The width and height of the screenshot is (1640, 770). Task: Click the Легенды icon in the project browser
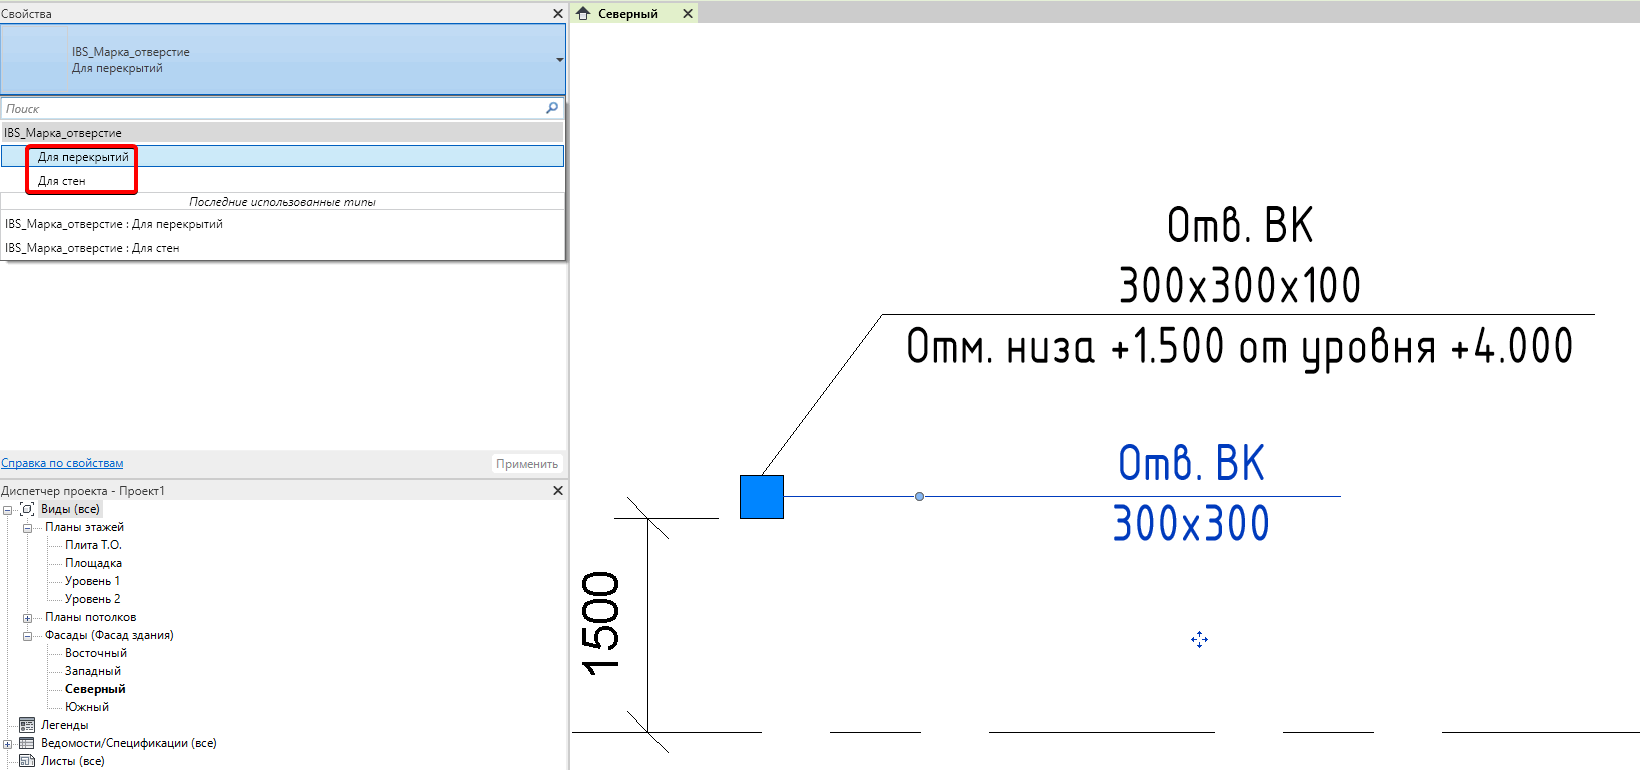pos(27,725)
